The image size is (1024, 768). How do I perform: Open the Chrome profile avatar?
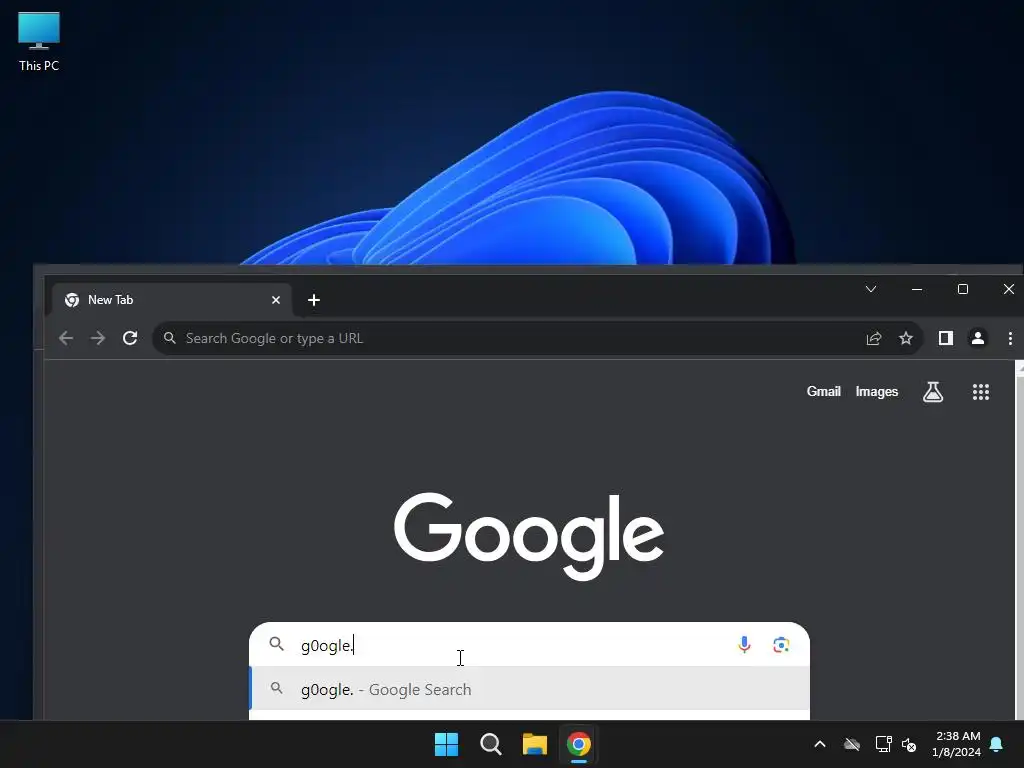click(x=978, y=338)
